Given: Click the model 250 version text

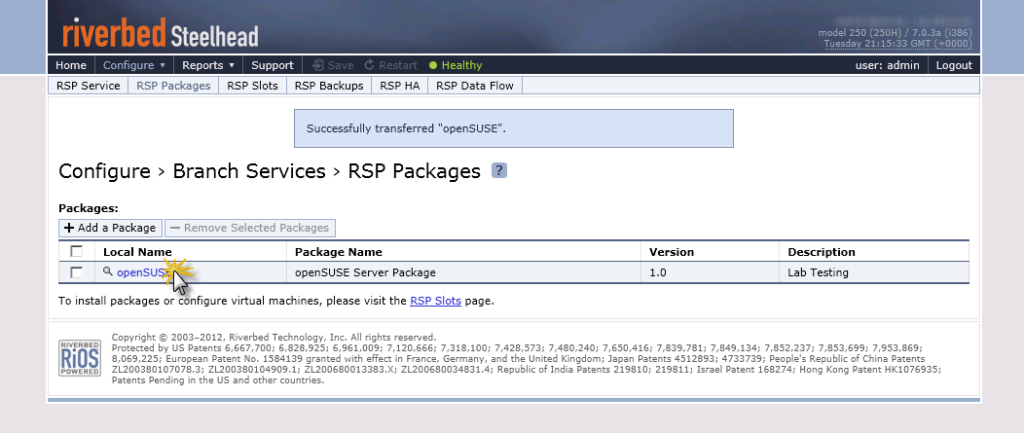Looking at the screenshot, I should [895, 33].
